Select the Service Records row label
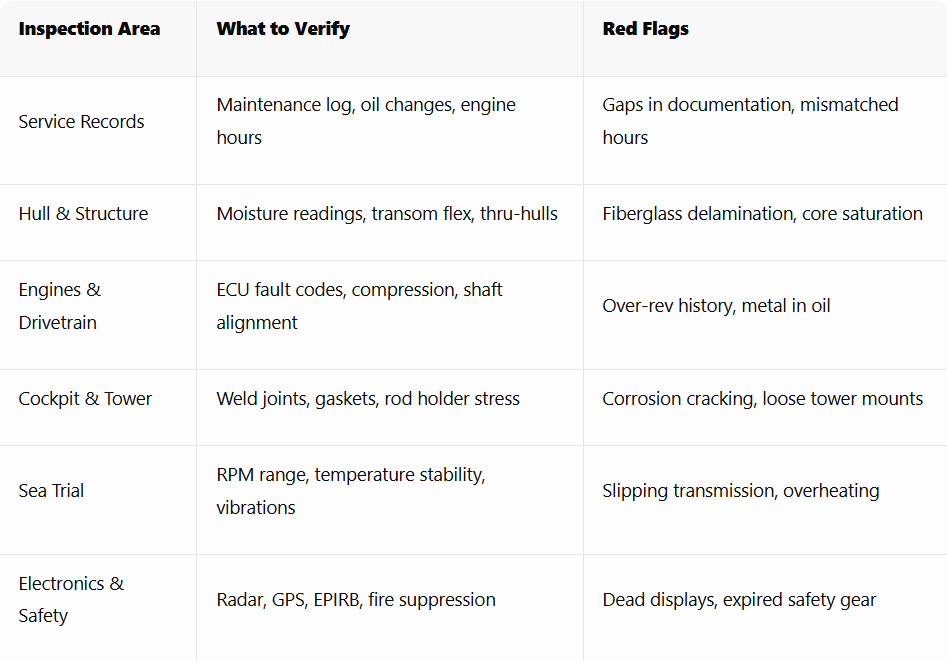Image resolution: width=947 pixels, height=661 pixels. coord(82,121)
